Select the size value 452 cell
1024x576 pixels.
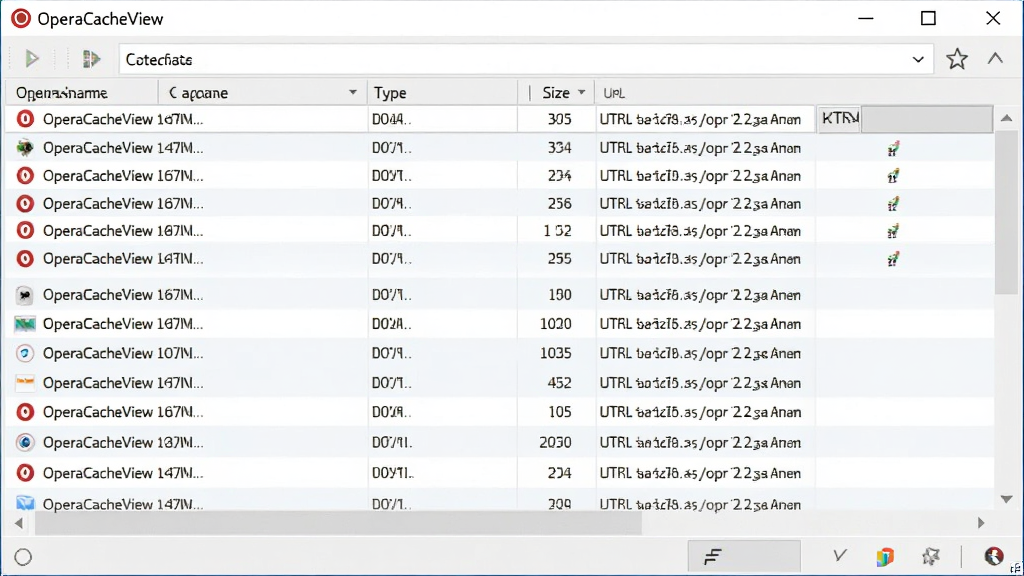[x=559, y=383]
